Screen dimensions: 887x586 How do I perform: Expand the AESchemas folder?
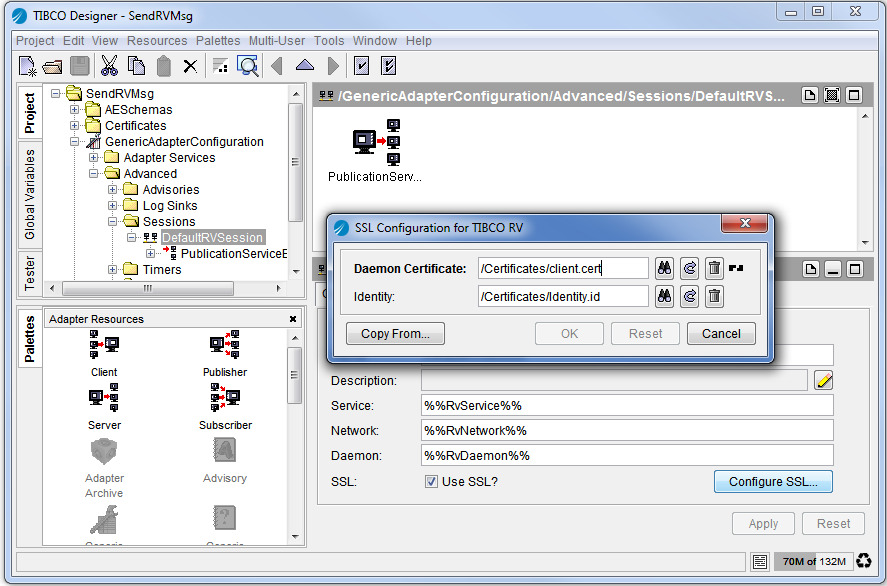click(74, 109)
